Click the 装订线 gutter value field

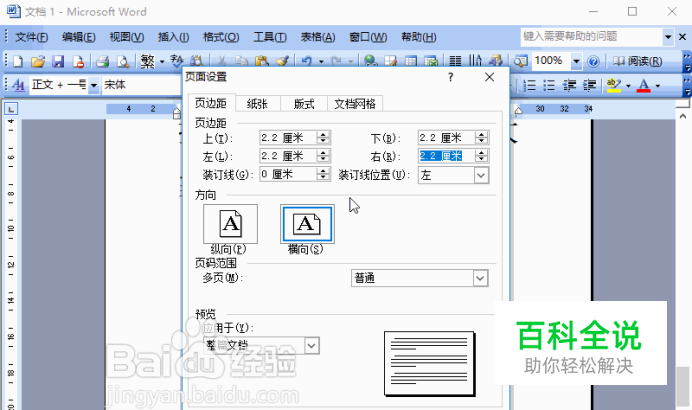[288, 174]
